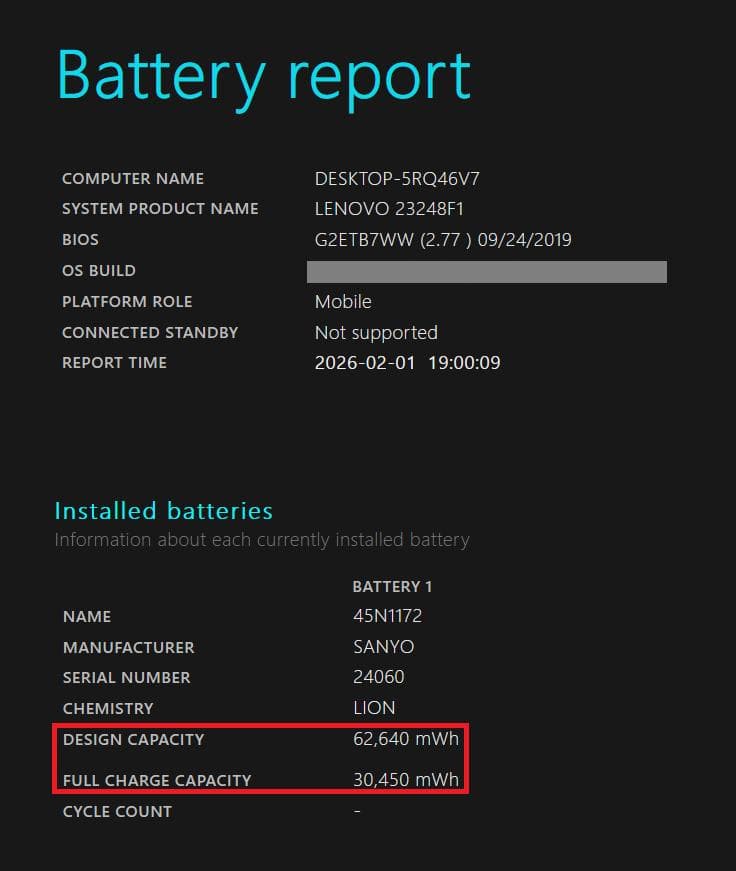Select the LION chemistry value
Screen dimensions: 736x871
[x=374, y=708]
